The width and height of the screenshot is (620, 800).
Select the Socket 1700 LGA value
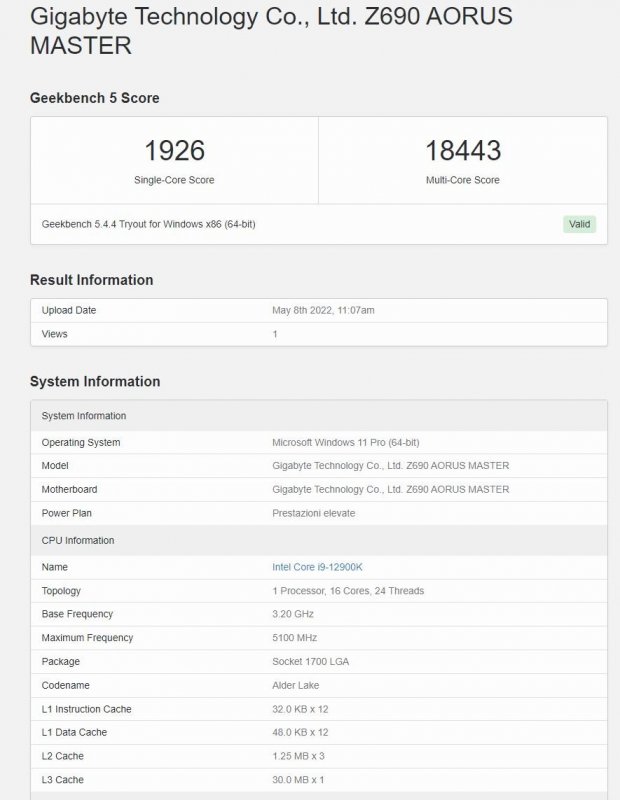coord(310,661)
